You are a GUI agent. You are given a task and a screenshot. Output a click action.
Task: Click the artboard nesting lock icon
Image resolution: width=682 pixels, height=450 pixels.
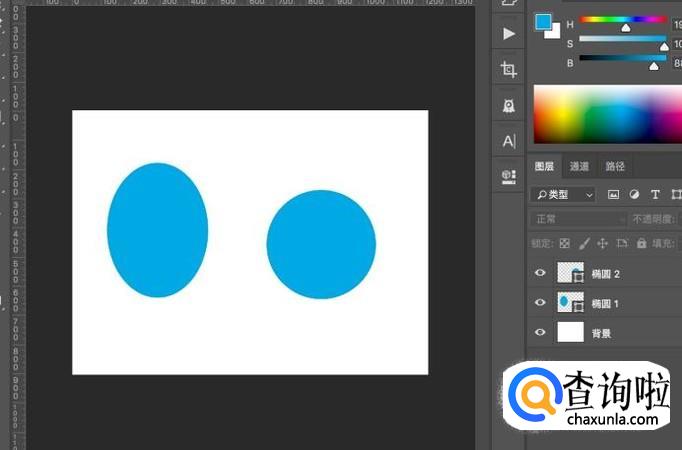622,243
